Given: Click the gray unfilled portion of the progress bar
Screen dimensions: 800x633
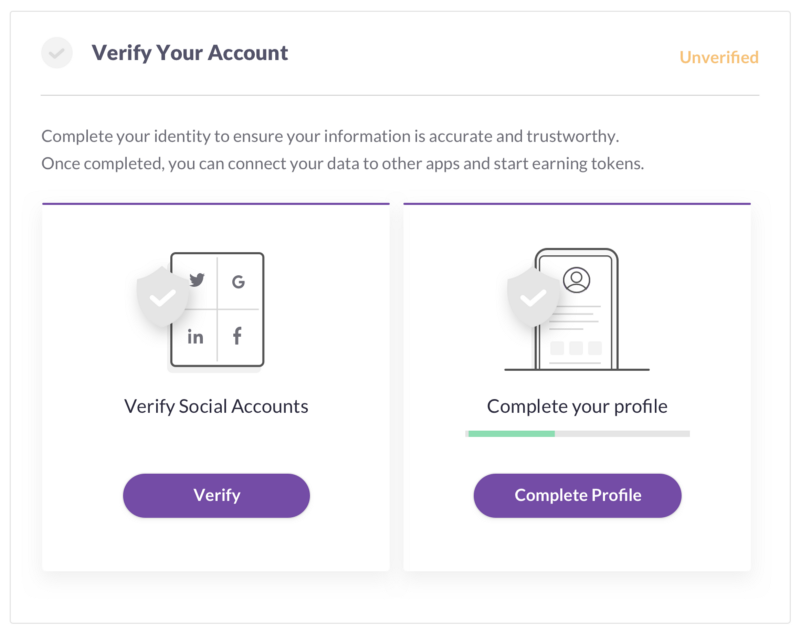Looking at the screenshot, I should coord(622,433).
